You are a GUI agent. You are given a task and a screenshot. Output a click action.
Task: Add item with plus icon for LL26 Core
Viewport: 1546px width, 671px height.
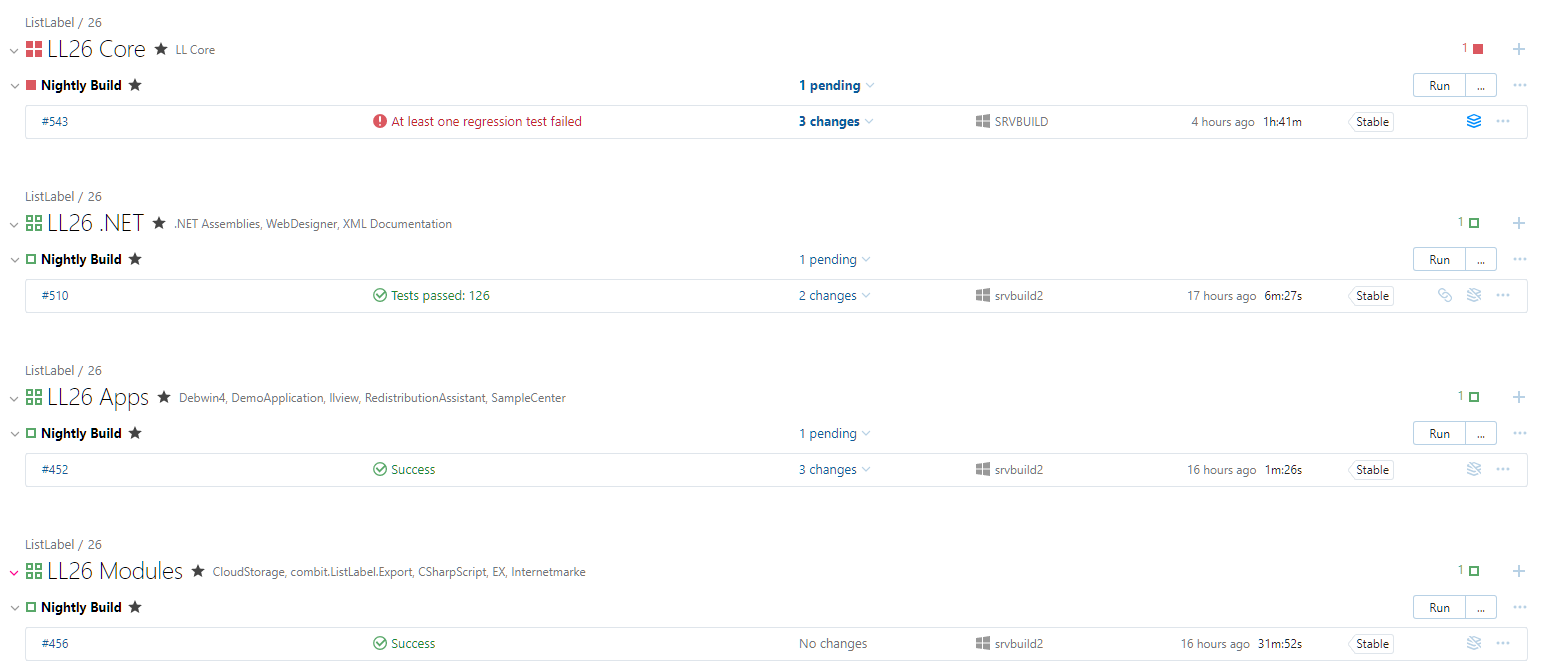1519,49
